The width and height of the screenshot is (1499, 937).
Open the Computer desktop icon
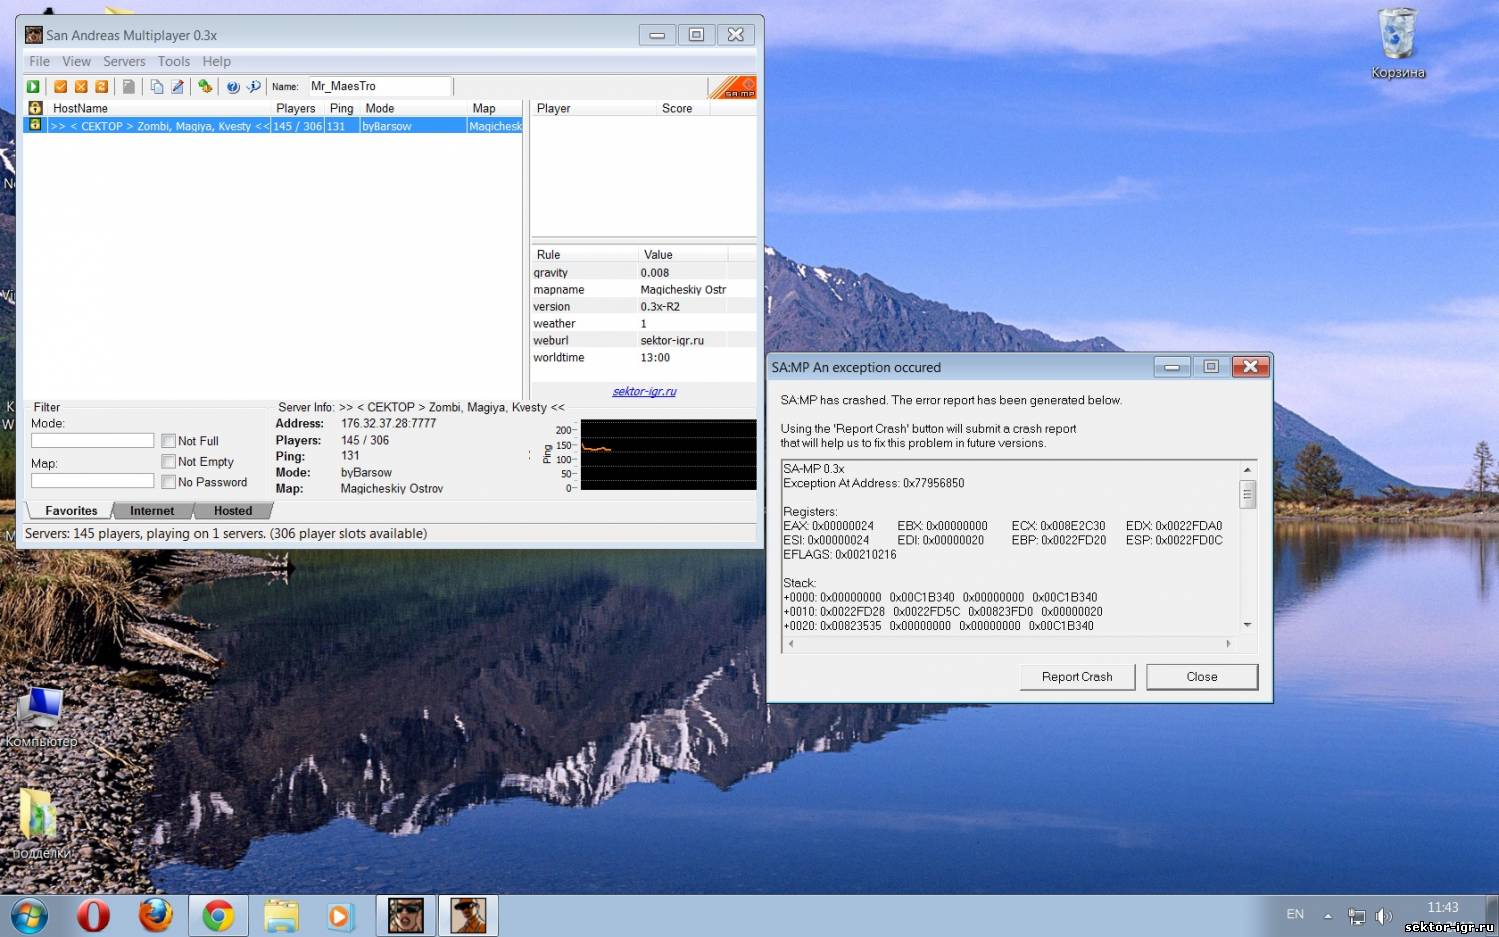41,717
